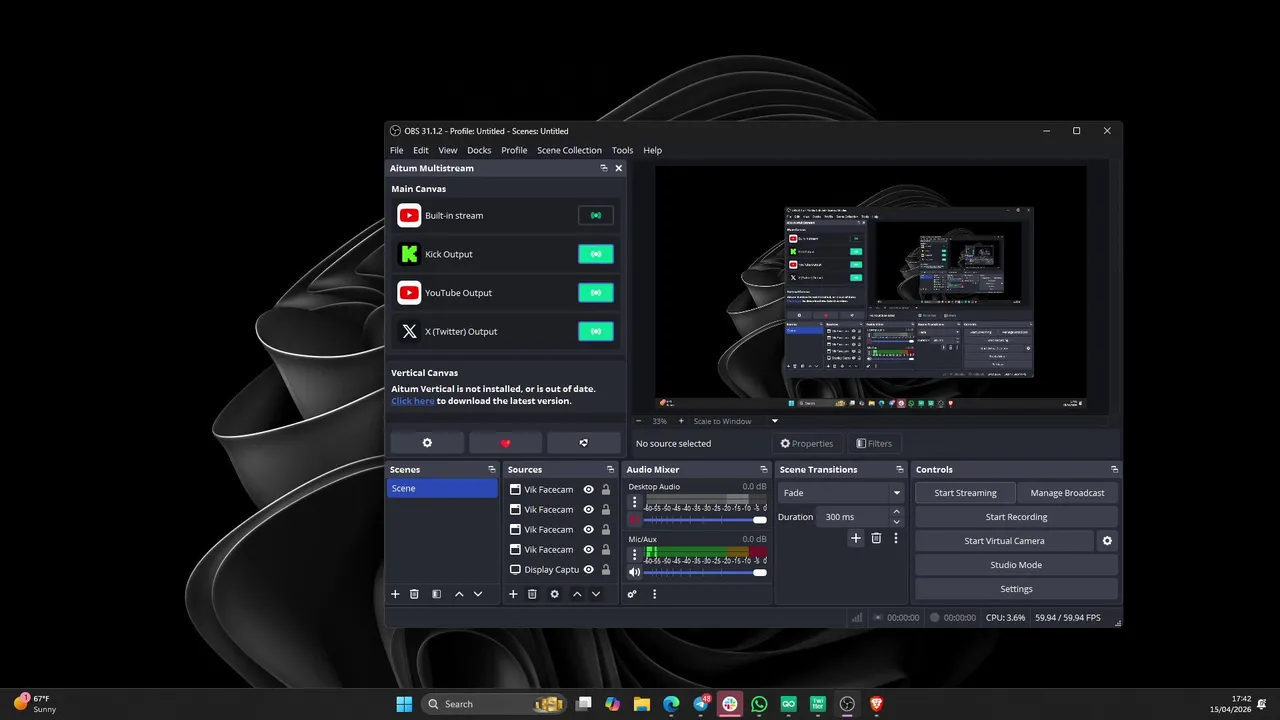
Task: Open scene filters icon in Scenes dock
Action: pyautogui.click(x=436, y=594)
